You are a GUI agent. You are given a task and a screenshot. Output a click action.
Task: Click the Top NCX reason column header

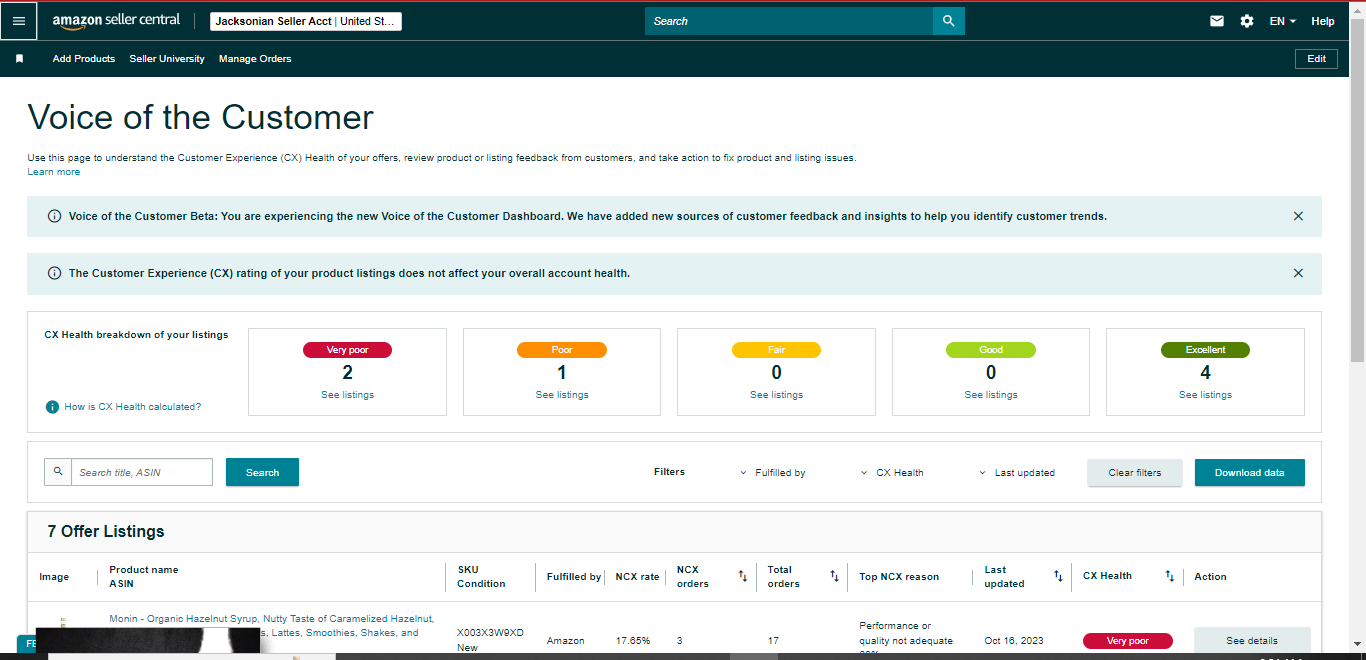click(899, 577)
